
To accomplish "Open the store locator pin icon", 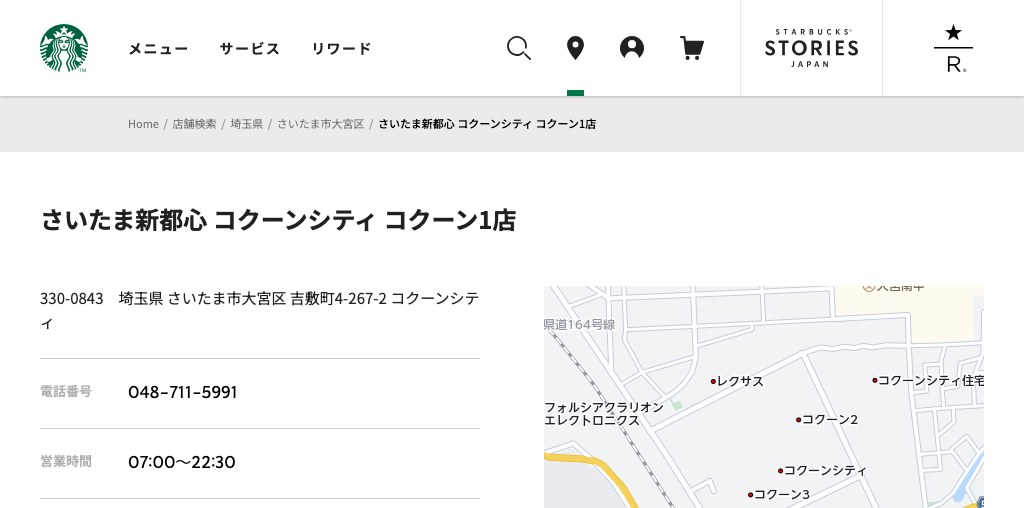I will coord(575,48).
